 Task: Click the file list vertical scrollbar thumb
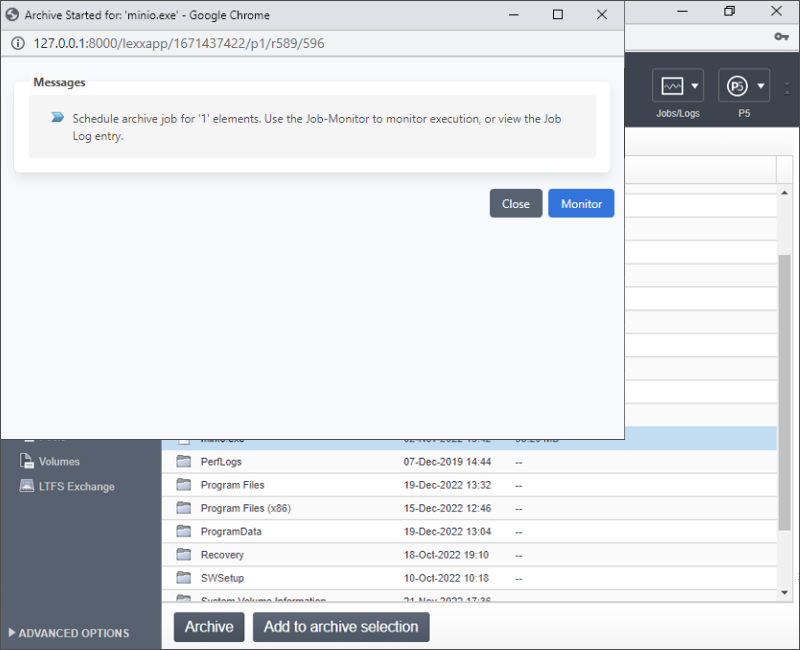785,392
